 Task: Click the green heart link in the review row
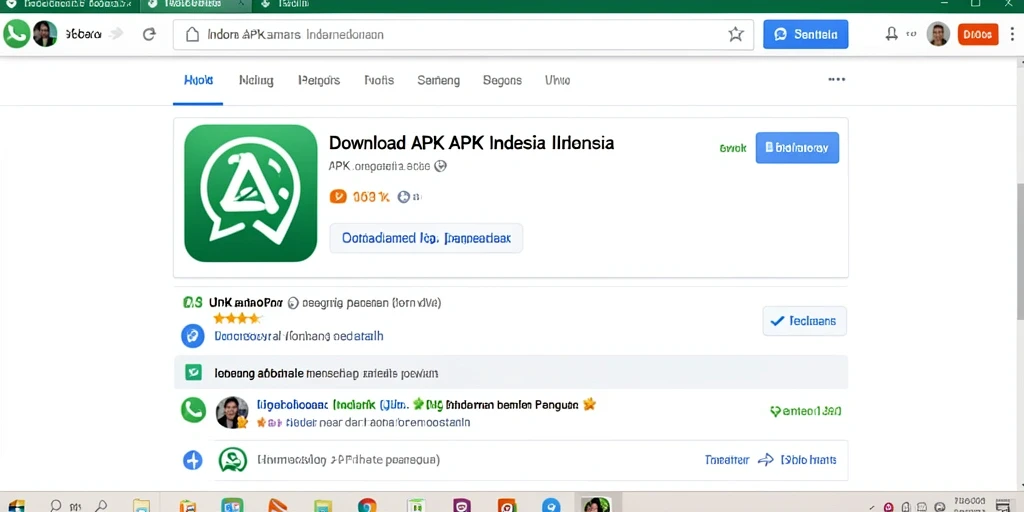tap(806, 411)
